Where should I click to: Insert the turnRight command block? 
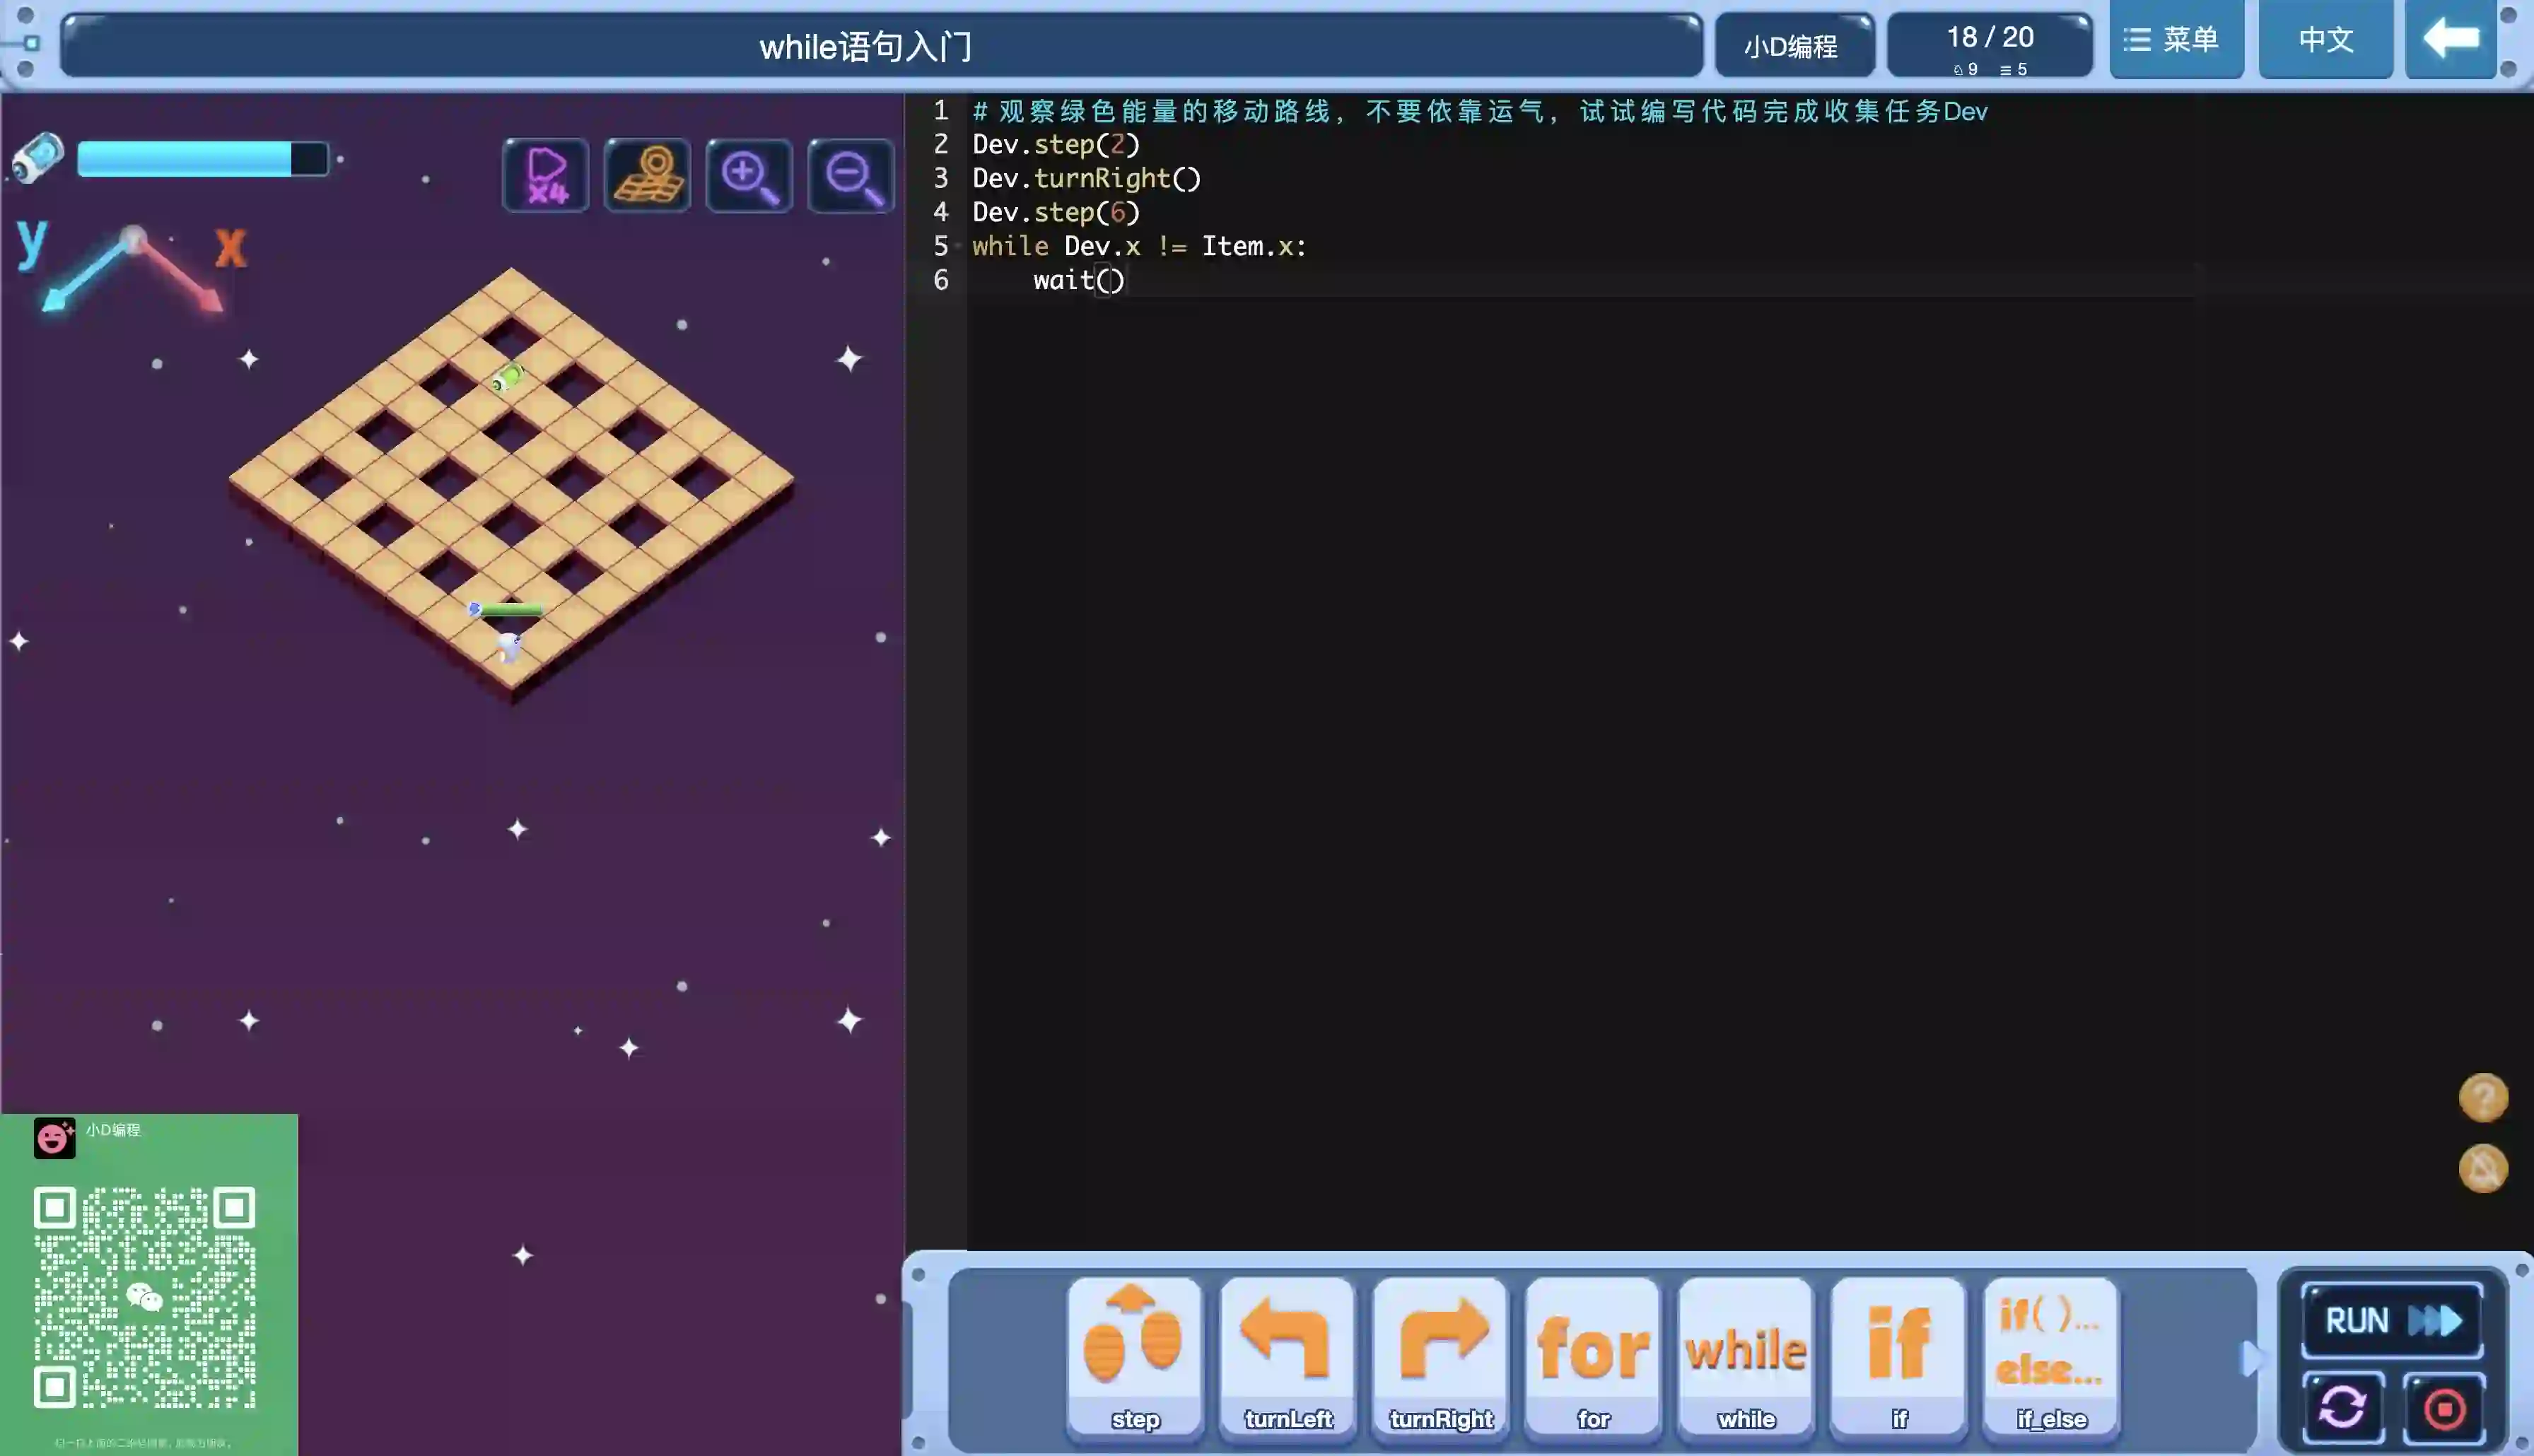pyautogui.click(x=1440, y=1354)
